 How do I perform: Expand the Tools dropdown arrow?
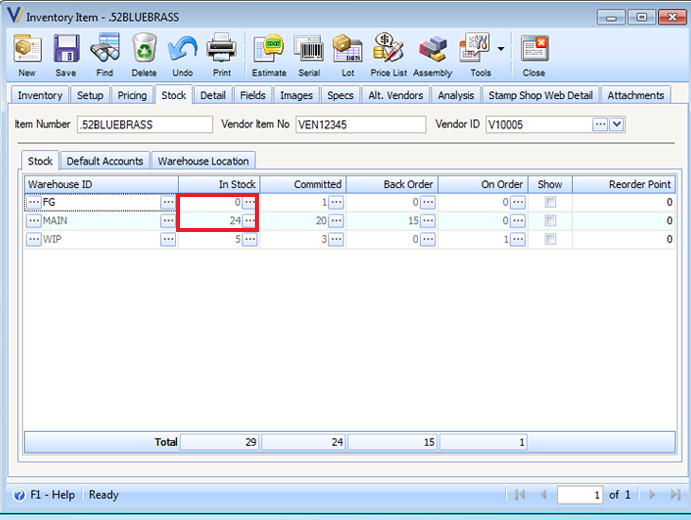(501, 48)
